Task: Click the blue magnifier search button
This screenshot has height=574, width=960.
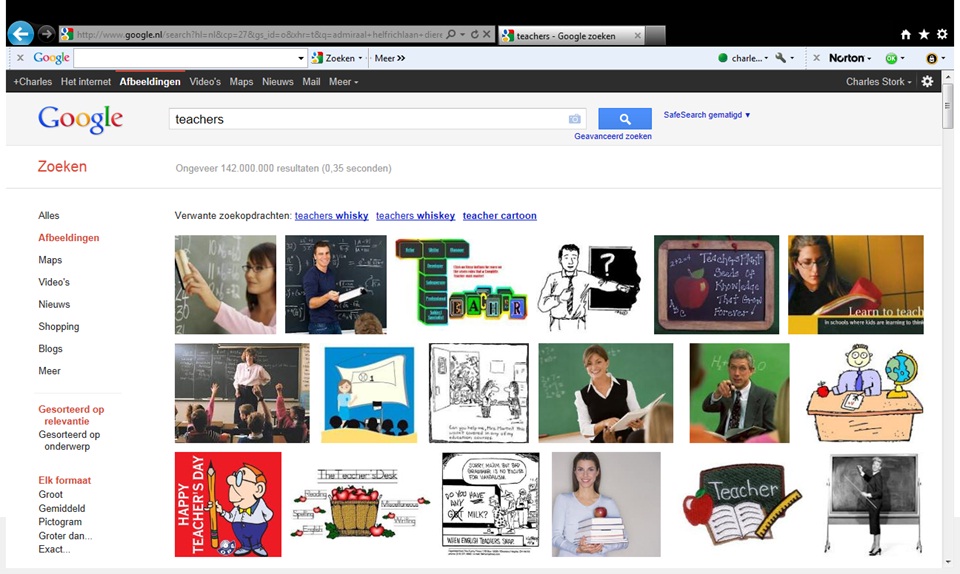Action: tap(624, 119)
